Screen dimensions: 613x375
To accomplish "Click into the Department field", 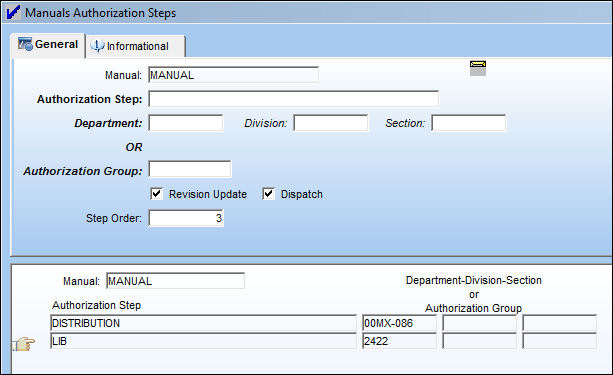I will click(x=186, y=123).
